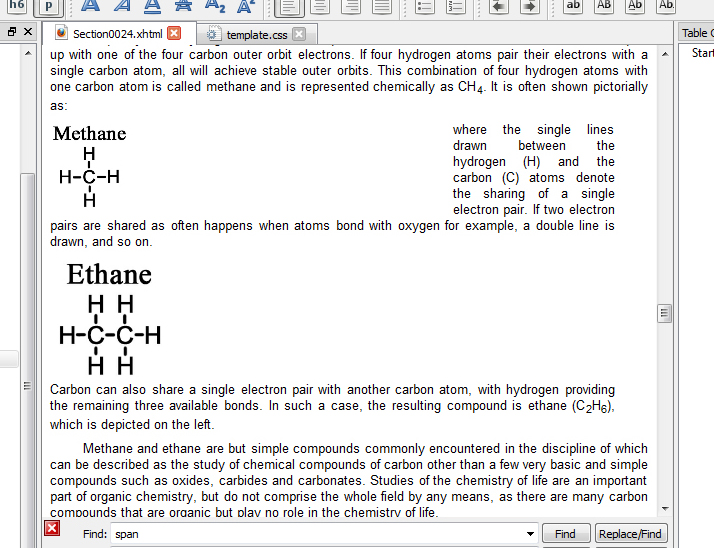Screen dimensions: 714x548
Task: Apply superscript formatting
Action: 246,6
